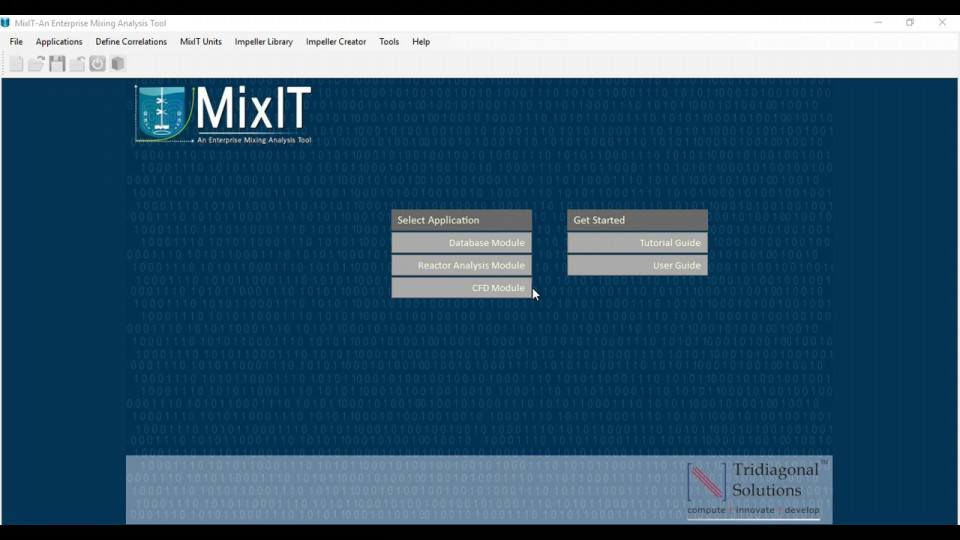Open the File menu

(x=16, y=42)
